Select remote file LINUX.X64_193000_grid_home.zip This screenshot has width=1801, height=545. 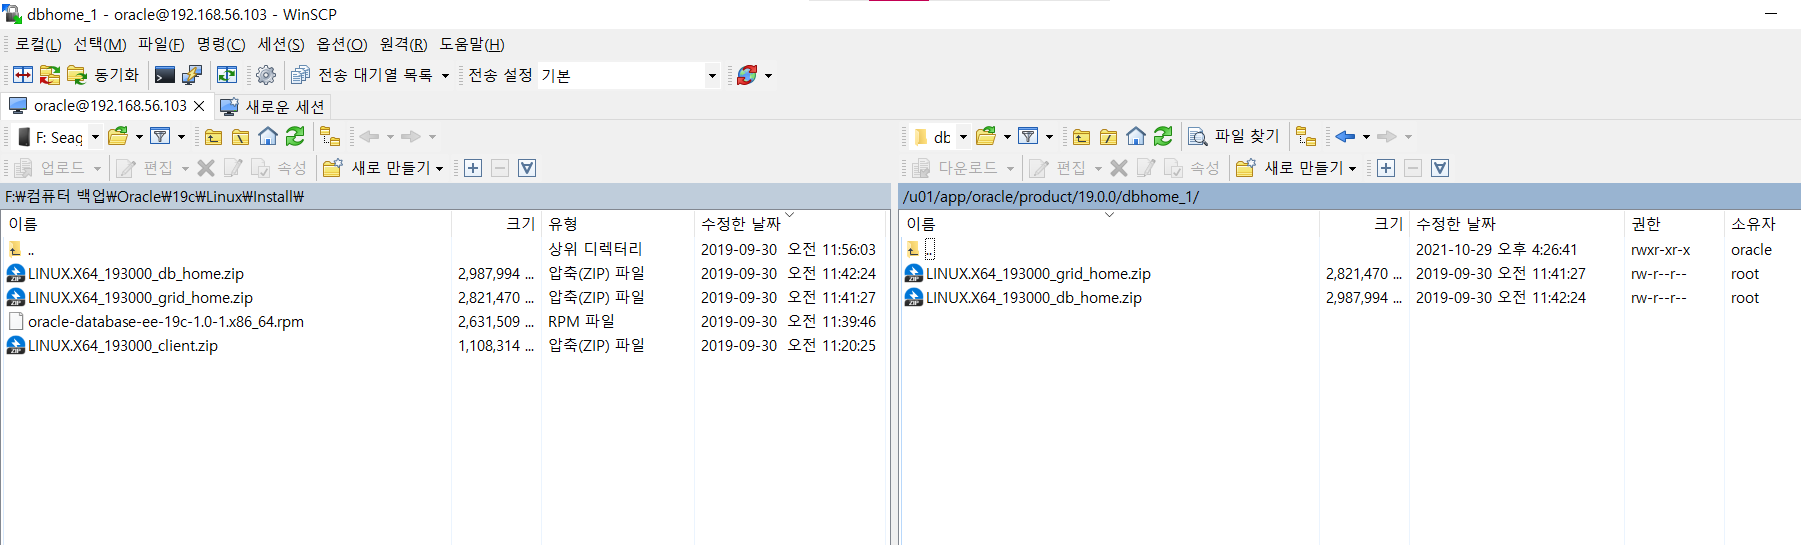coord(1038,273)
